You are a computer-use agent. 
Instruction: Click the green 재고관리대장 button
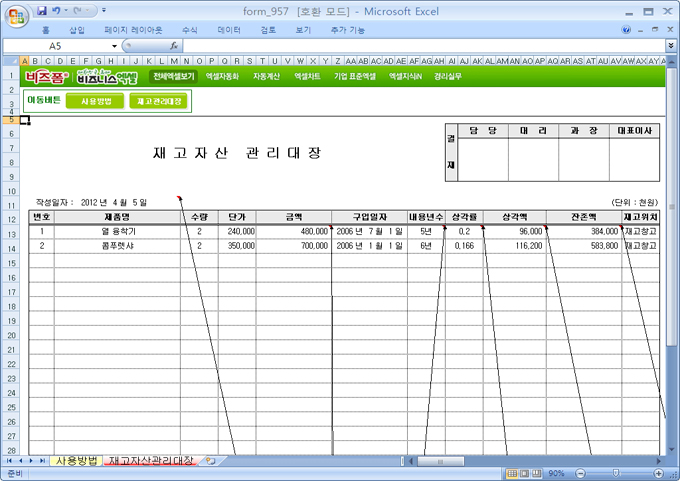pos(158,101)
